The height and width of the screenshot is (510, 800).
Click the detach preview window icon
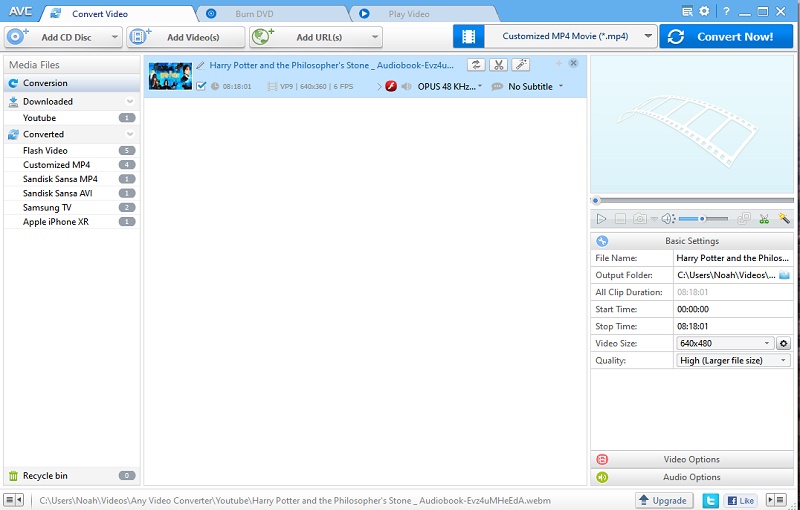(744, 219)
